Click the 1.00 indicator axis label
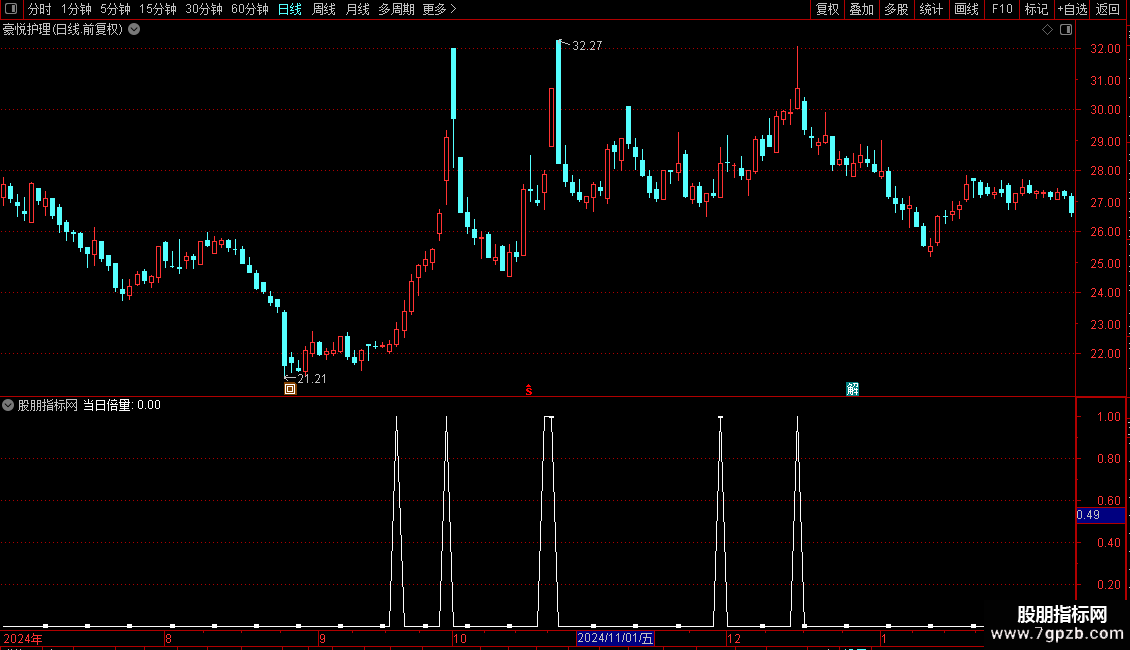 pos(1108,417)
